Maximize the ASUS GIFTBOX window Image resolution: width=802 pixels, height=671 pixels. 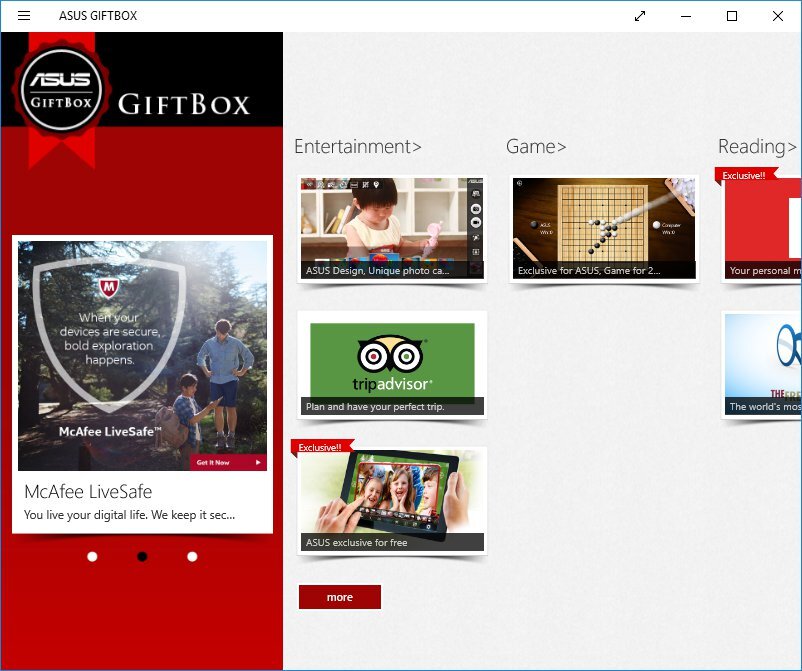[x=732, y=16]
